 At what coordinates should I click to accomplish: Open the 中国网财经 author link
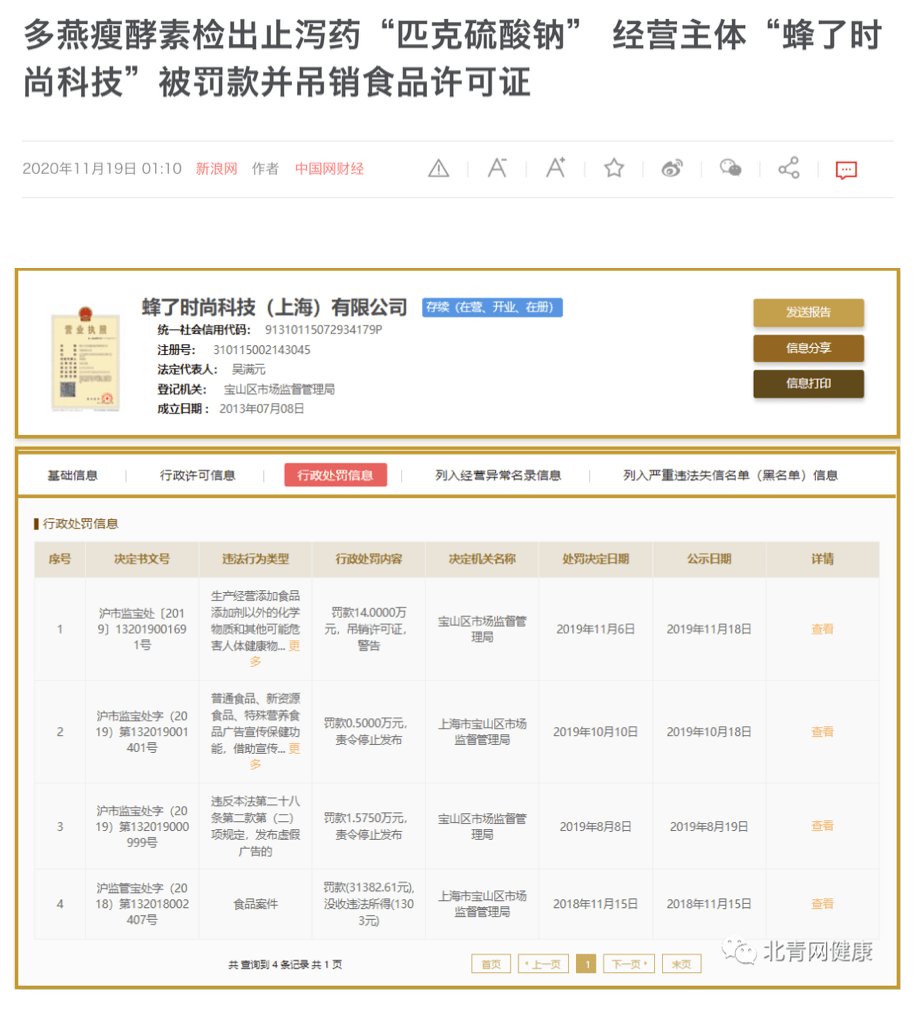(329, 169)
